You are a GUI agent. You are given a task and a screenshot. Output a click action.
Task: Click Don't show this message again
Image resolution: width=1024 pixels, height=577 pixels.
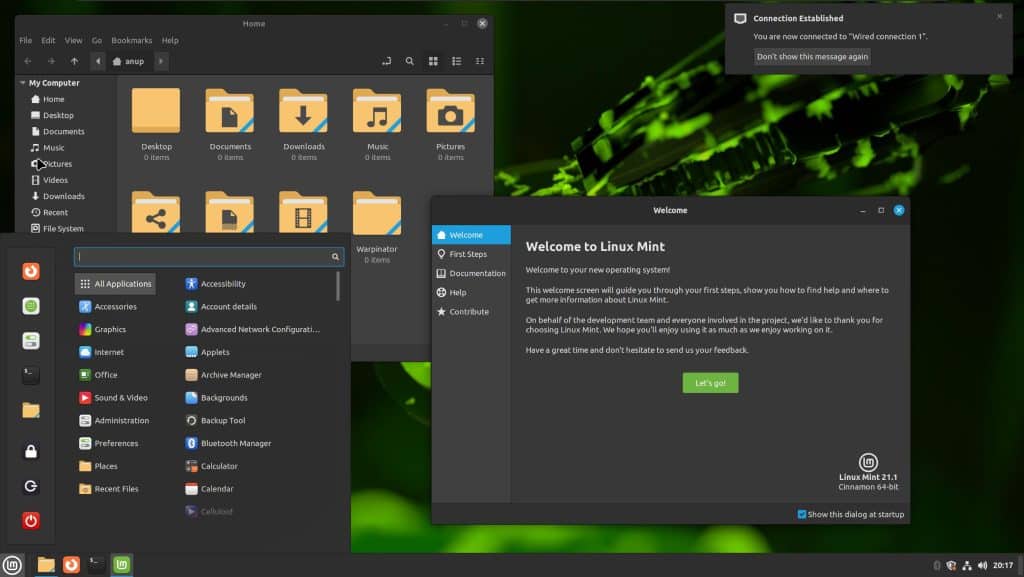tap(811, 56)
